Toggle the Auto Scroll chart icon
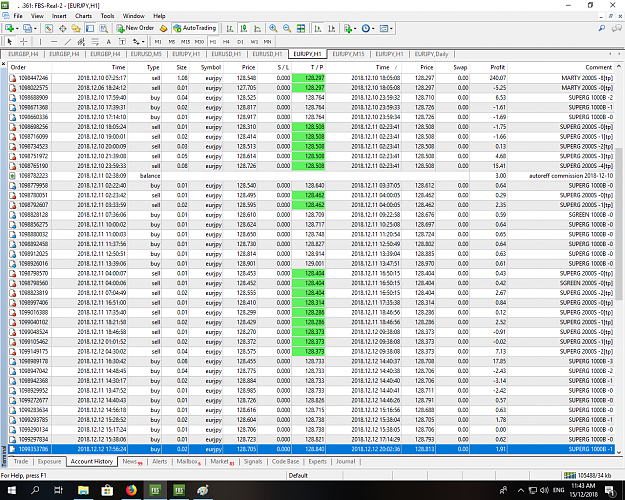Viewport: 625px width, 500px height. (318, 28)
